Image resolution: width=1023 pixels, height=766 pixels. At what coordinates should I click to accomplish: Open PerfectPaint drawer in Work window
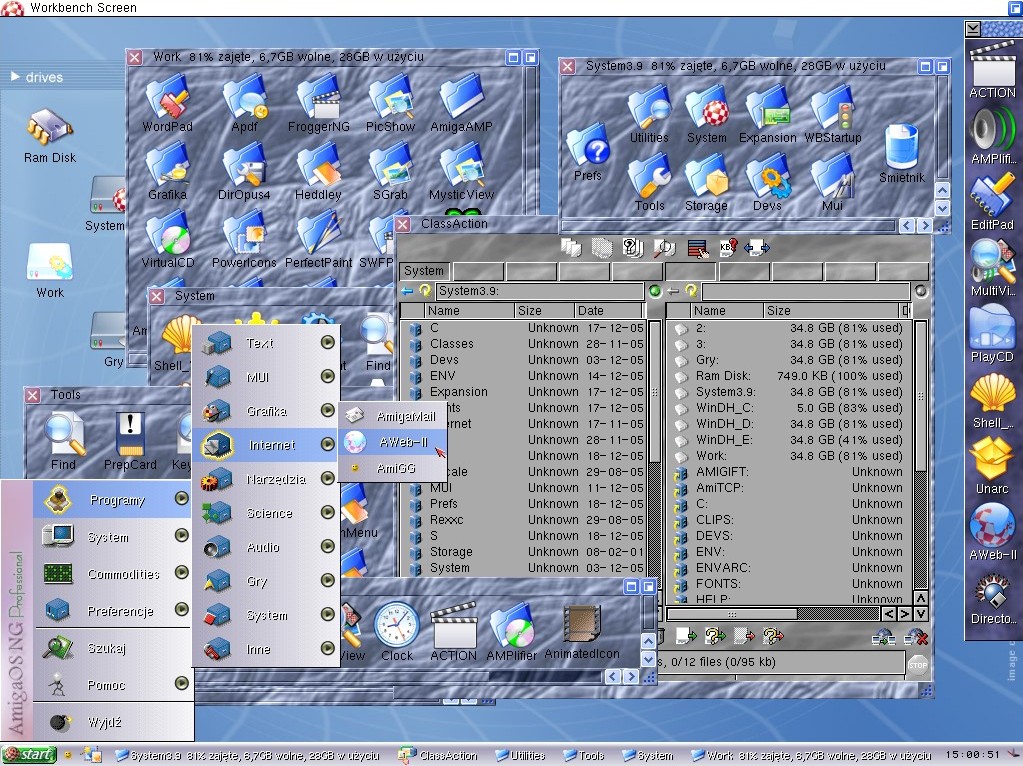coord(318,240)
